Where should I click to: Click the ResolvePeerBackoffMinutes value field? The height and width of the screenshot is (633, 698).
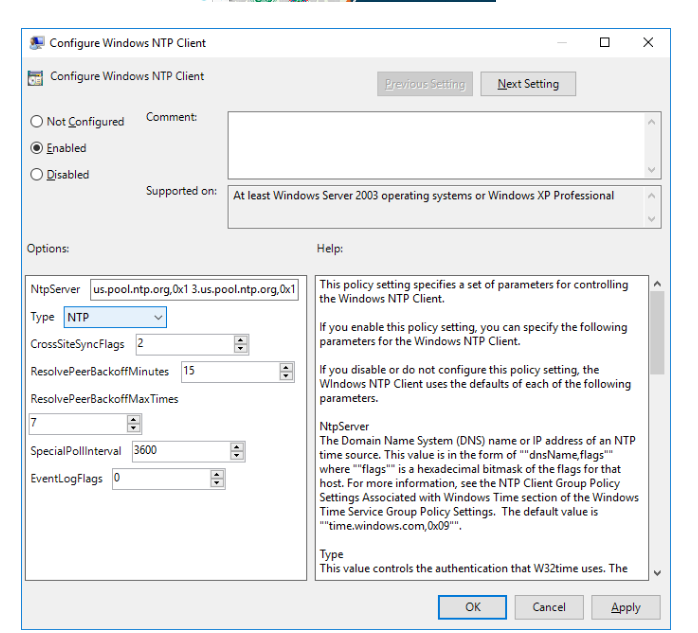point(231,372)
